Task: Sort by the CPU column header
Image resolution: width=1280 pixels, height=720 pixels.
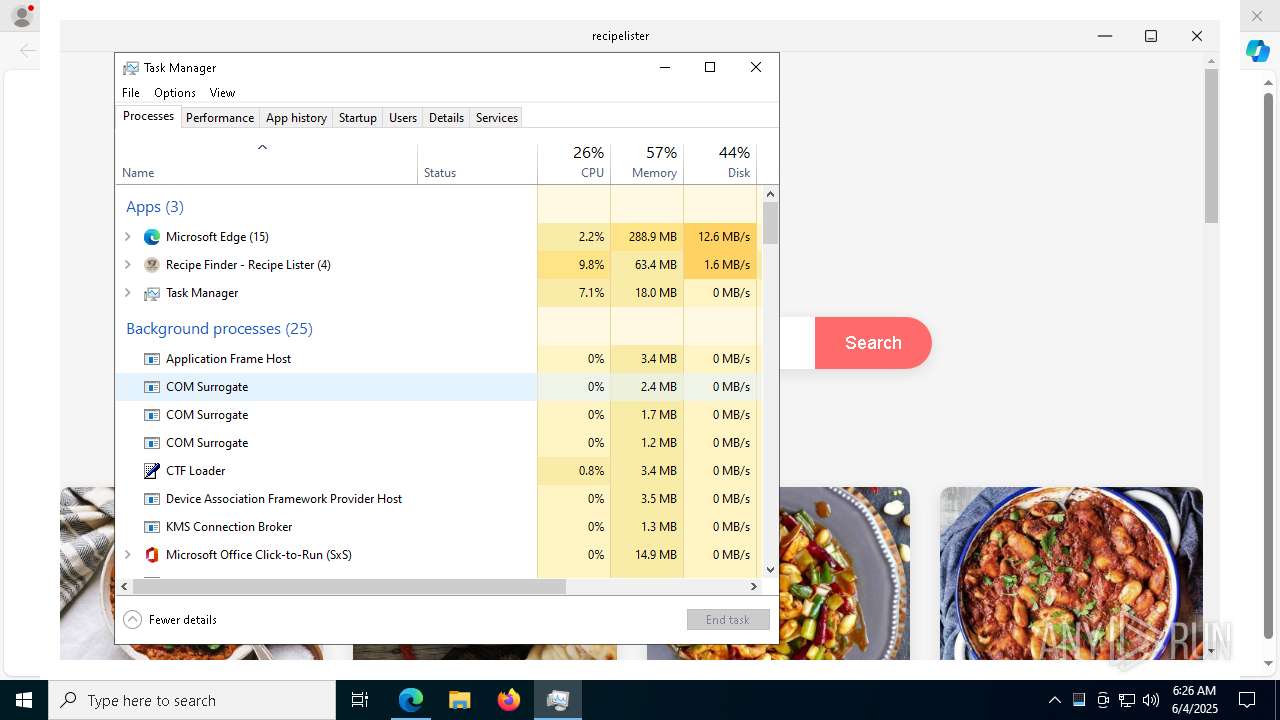Action: 574,163
